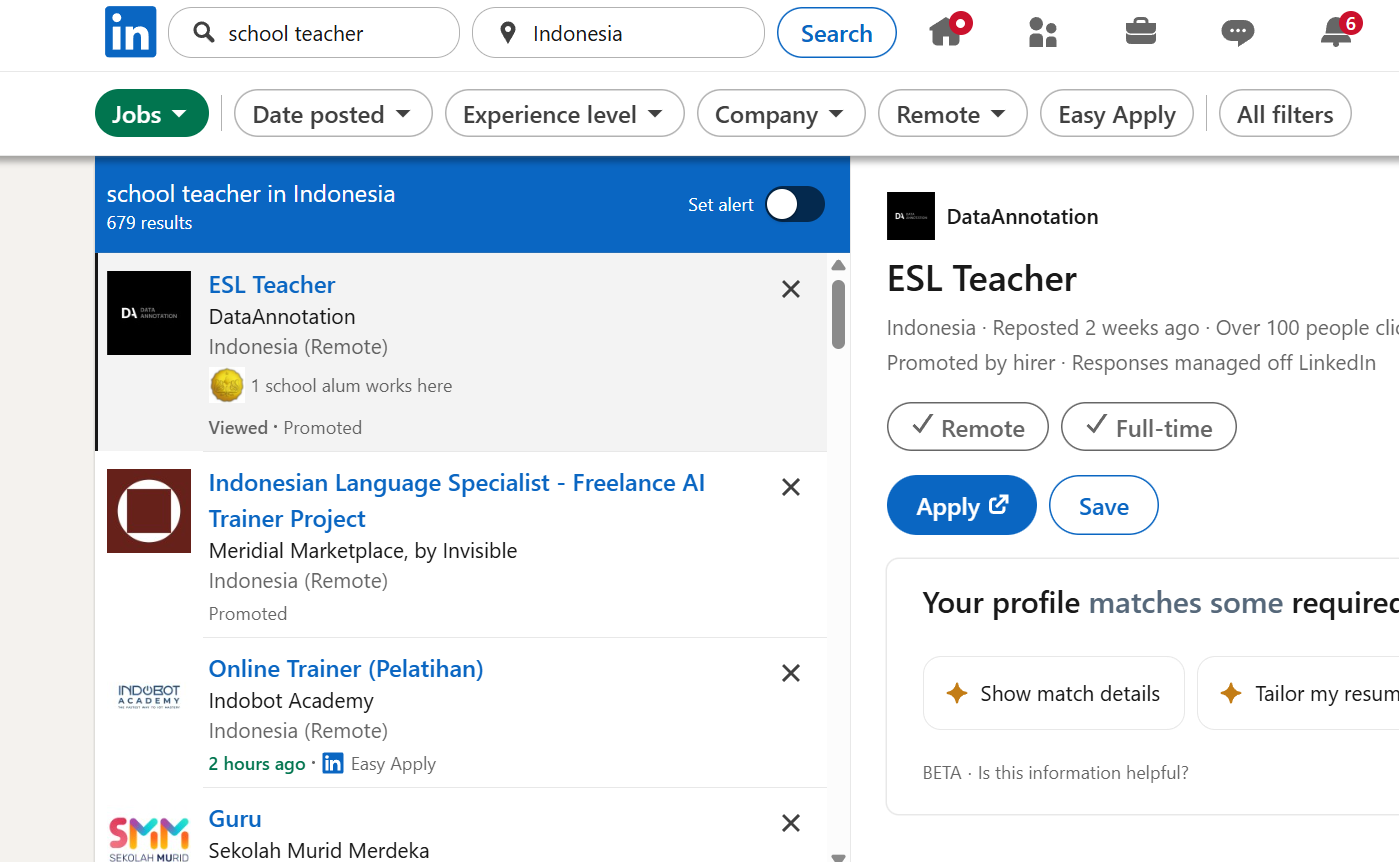
Task: Dismiss the ESL Teacher job listing
Action: tap(790, 290)
